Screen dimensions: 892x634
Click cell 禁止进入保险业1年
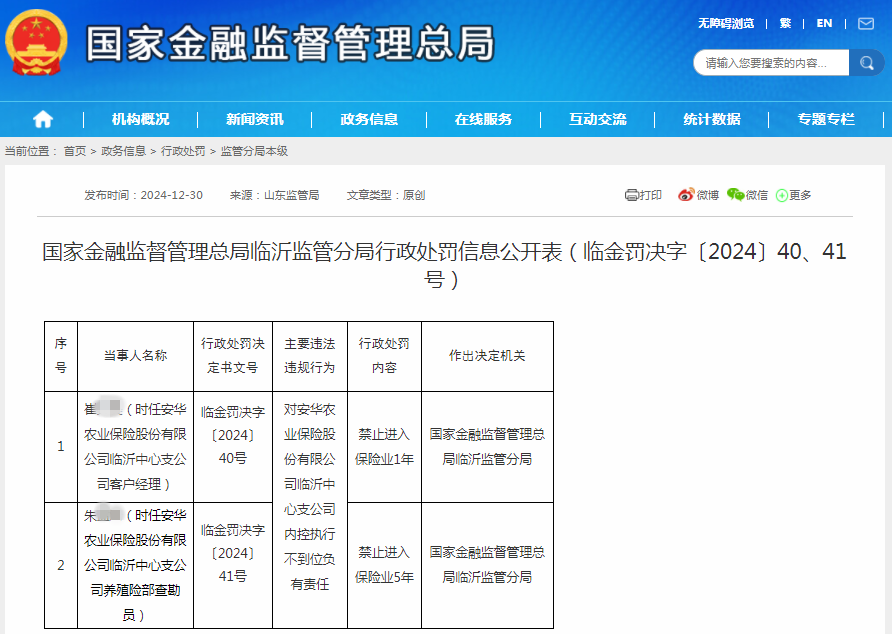click(384, 447)
